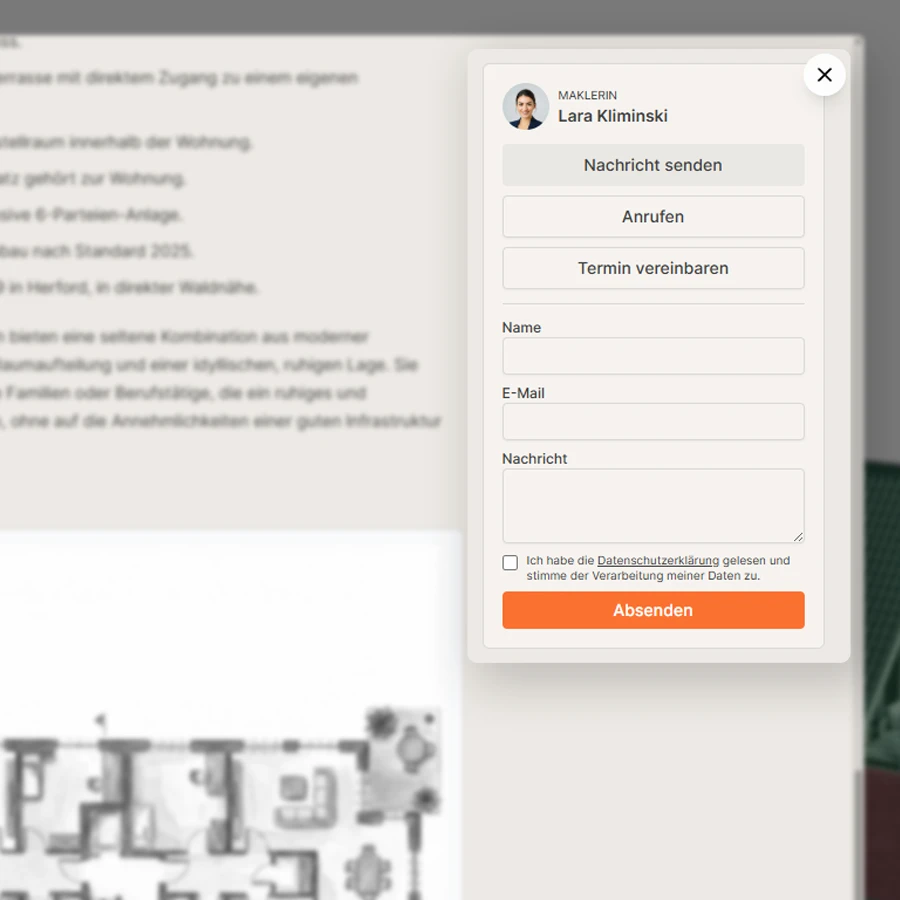Click the page scrollbar on the right edge
This screenshot has width=900, height=900.
pos(859,832)
